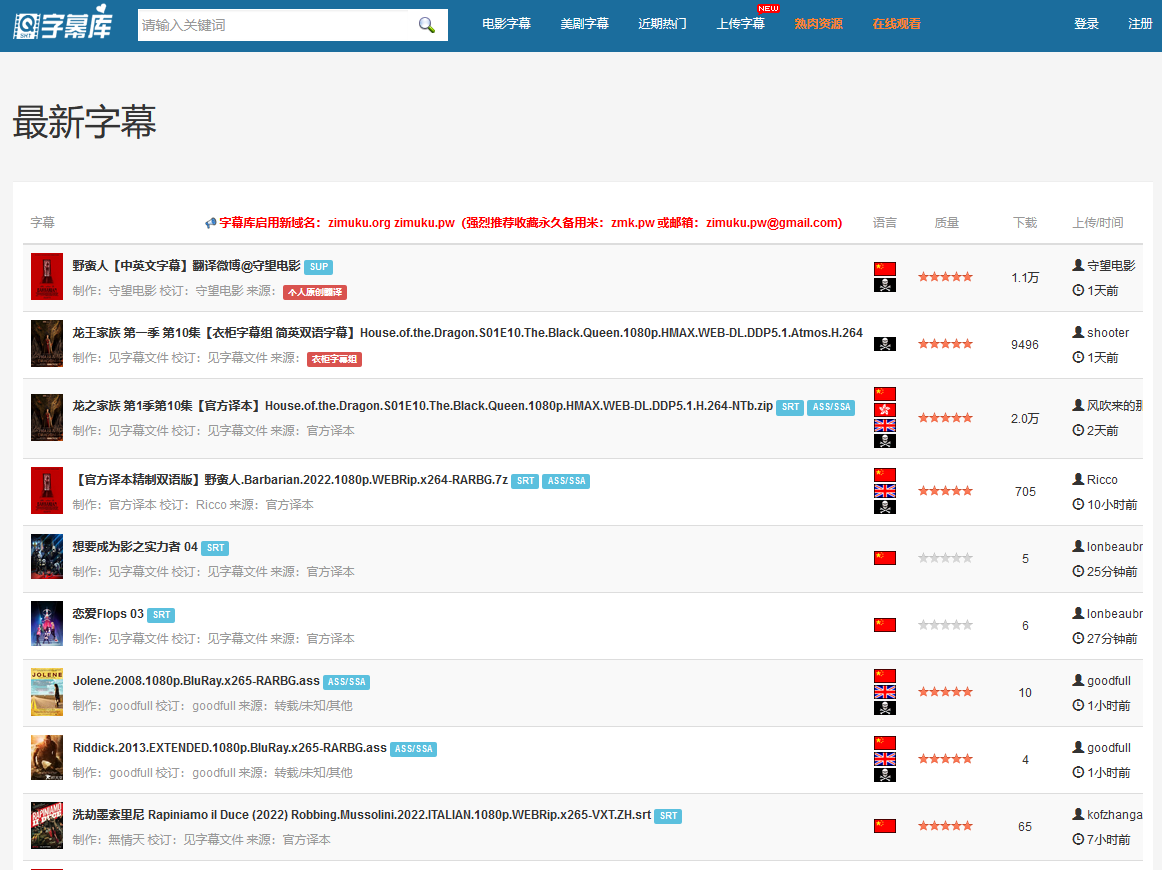Viewport: 1162px width, 870px height.
Task: Click the poster thumbnail for 恋爱Flops 03
Action: tap(47, 623)
